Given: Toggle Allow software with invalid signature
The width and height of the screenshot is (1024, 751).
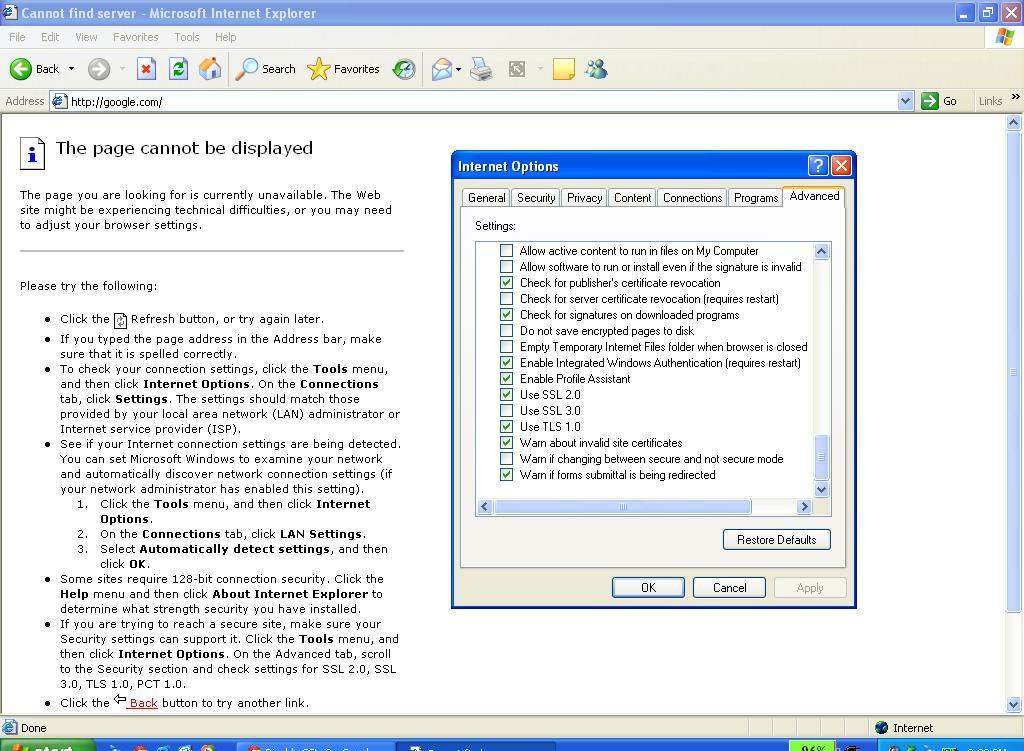Looking at the screenshot, I should (506, 266).
